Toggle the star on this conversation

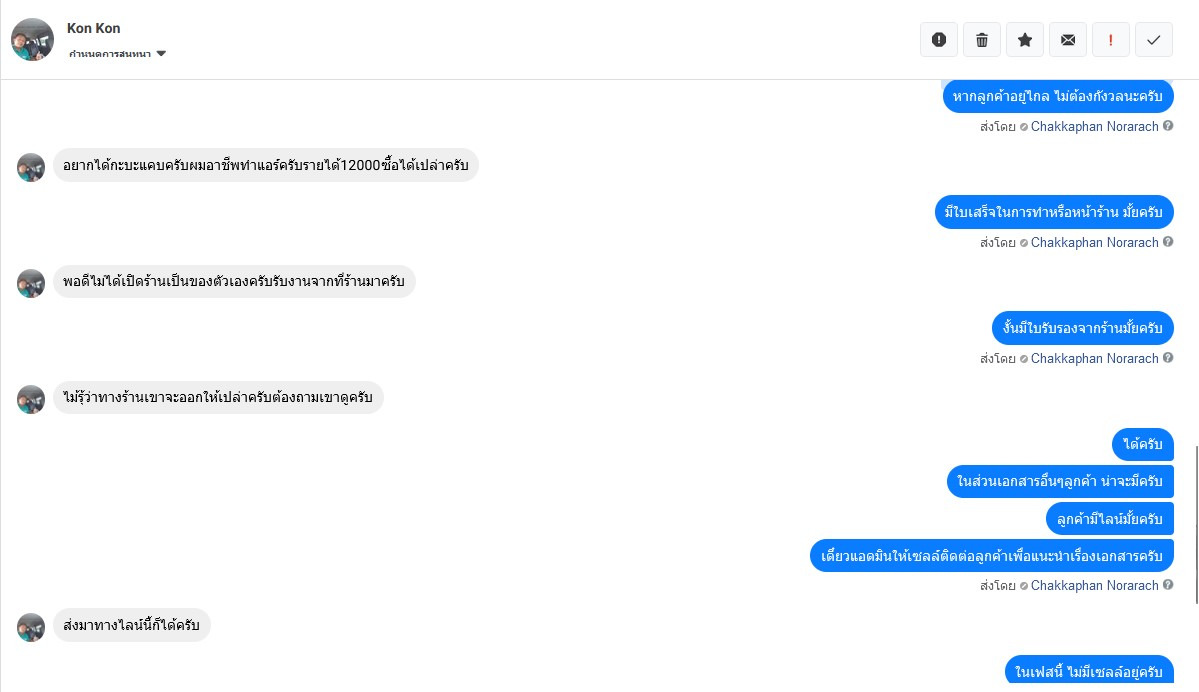tap(1025, 40)
